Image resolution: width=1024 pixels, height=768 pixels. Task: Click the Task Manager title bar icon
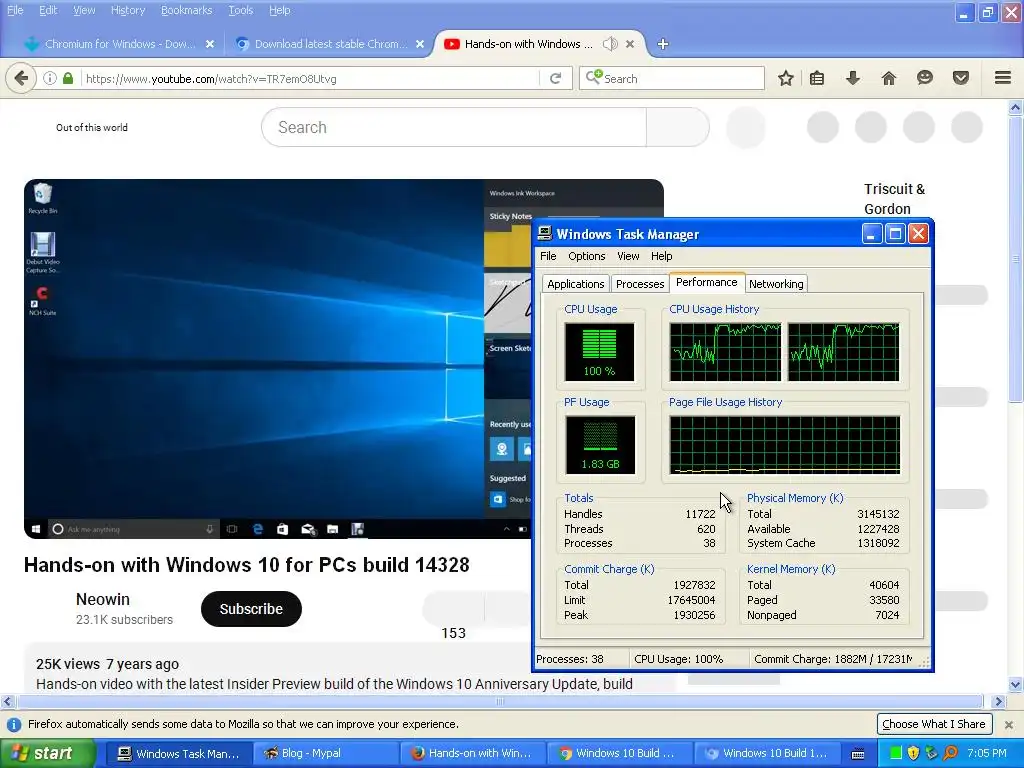click(545, 234)
